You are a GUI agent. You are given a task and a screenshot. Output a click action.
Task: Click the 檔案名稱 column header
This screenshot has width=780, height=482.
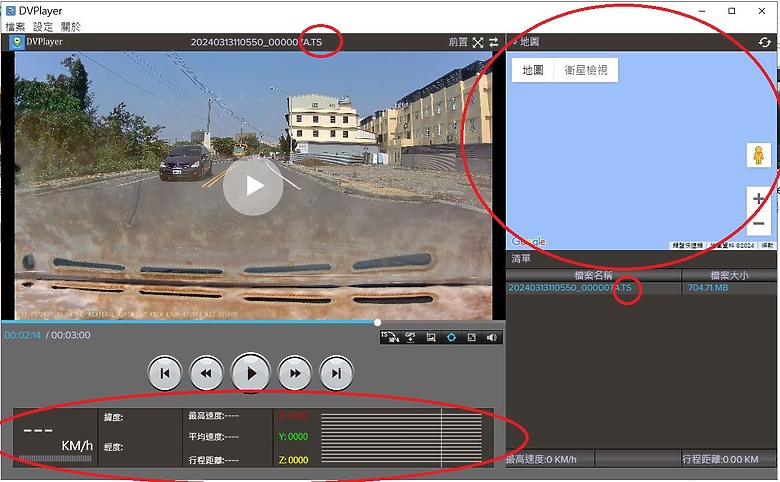593,275
